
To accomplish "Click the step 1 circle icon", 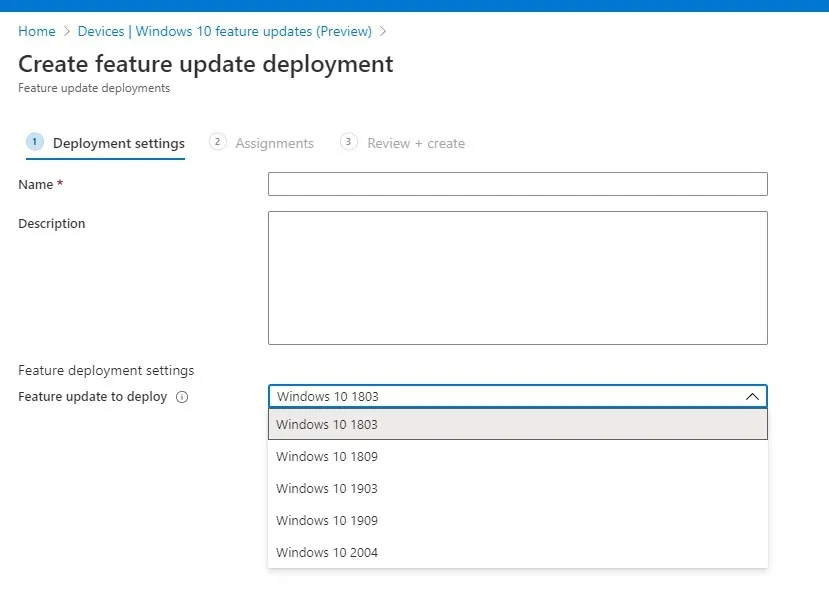I will pos(35,142).
